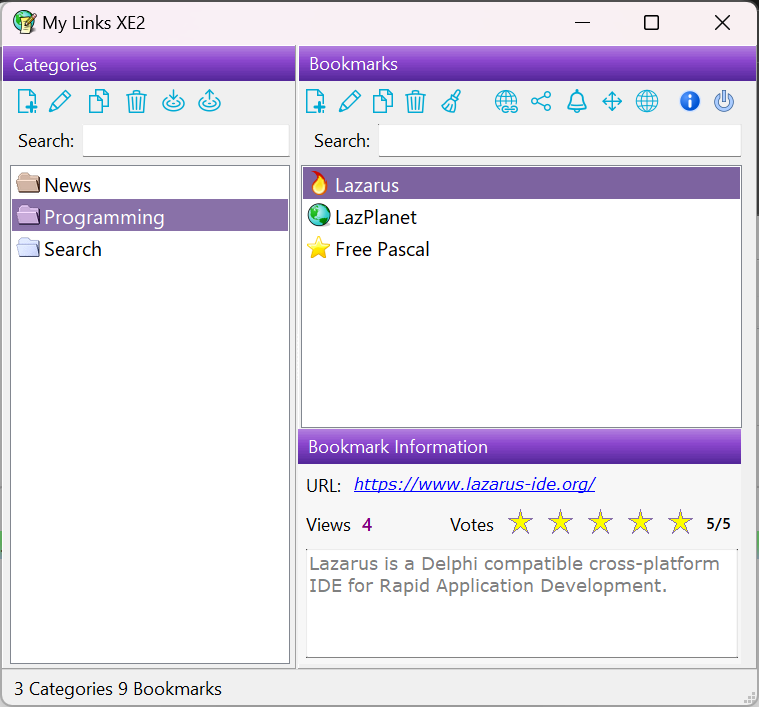Delete bookmark with Bookmarks trash icon
Screen dimensions: 759x707
[x=415, y=102]
